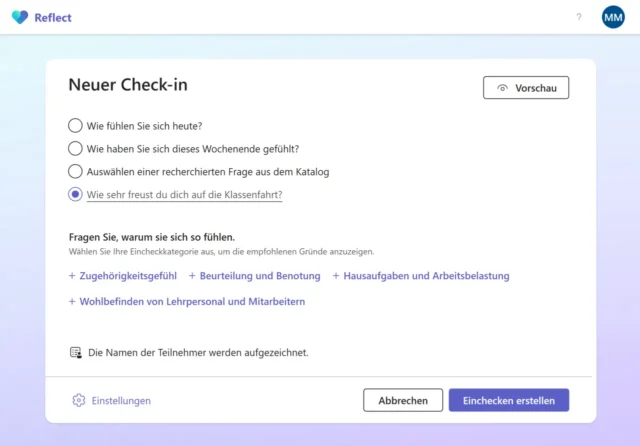Open help via question mark icon
The image size is (640, 446).
tap(579, 17)
